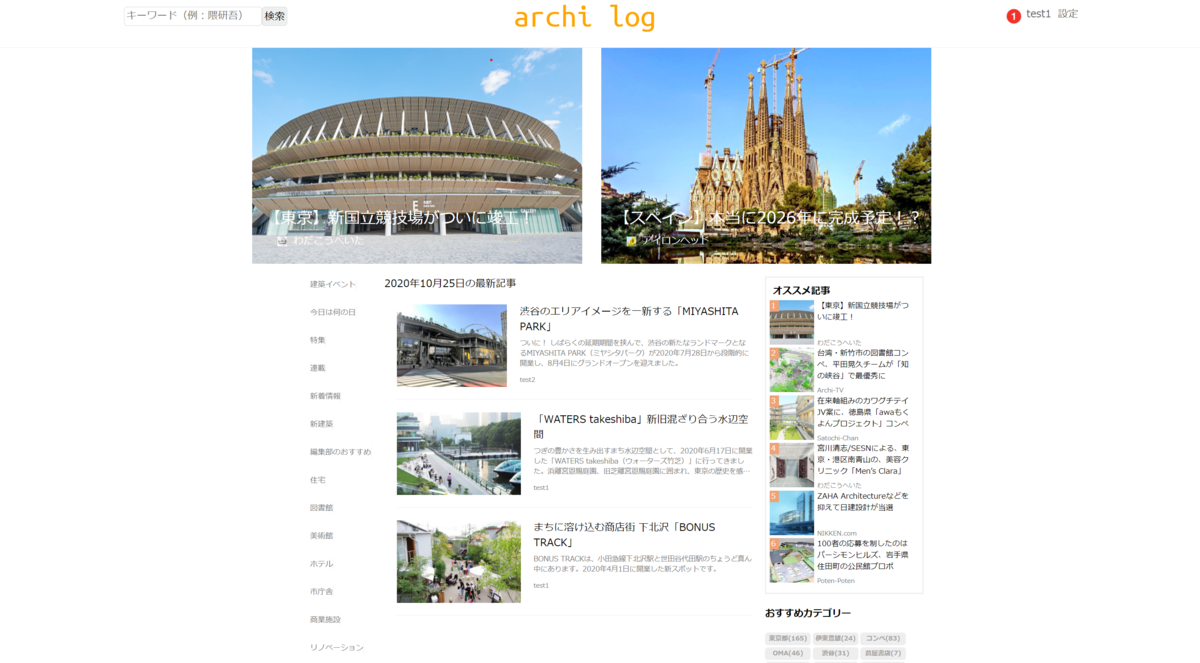1200x663 pixels.
Task: Select 連載 in side menu
Action: point(318,369)
